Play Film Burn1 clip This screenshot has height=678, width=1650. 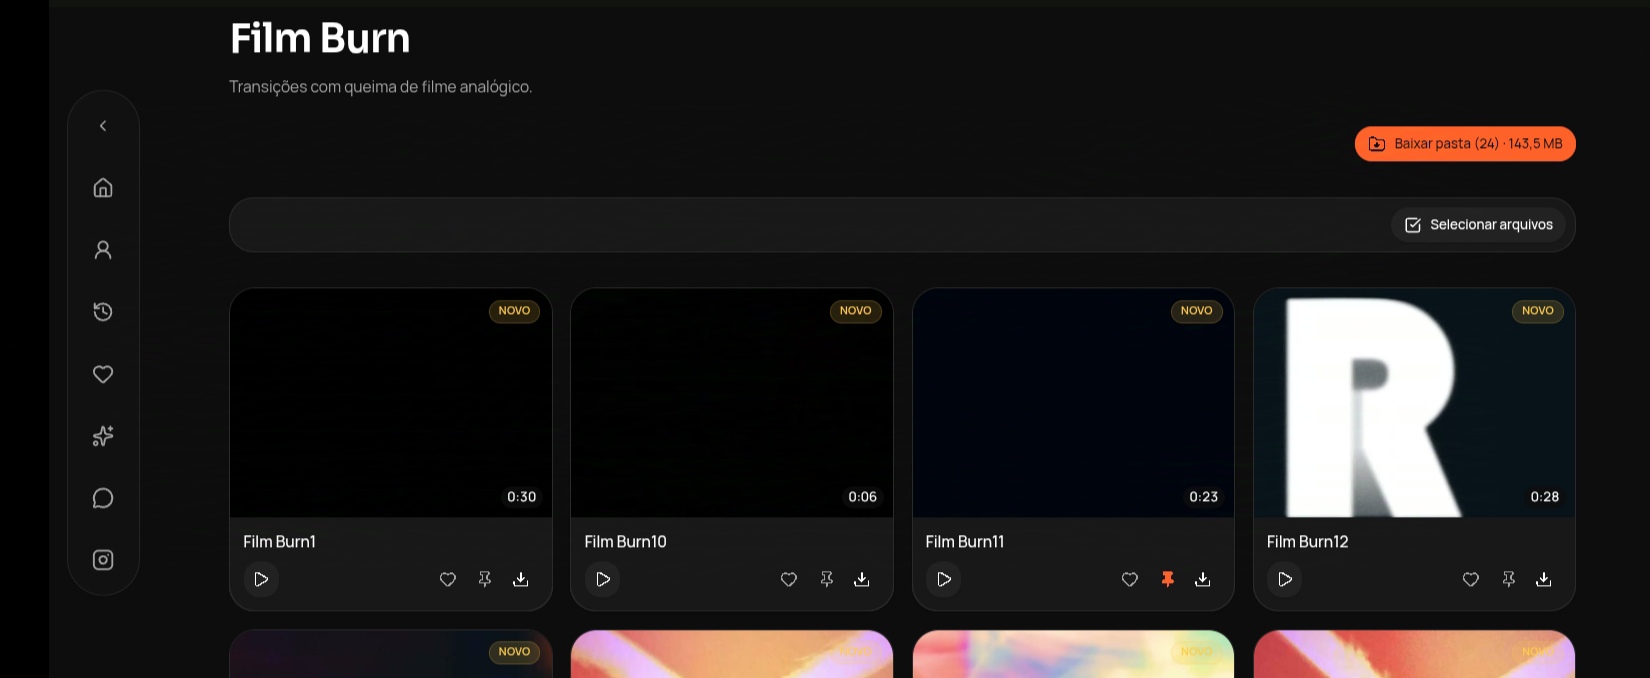(261, 579)
